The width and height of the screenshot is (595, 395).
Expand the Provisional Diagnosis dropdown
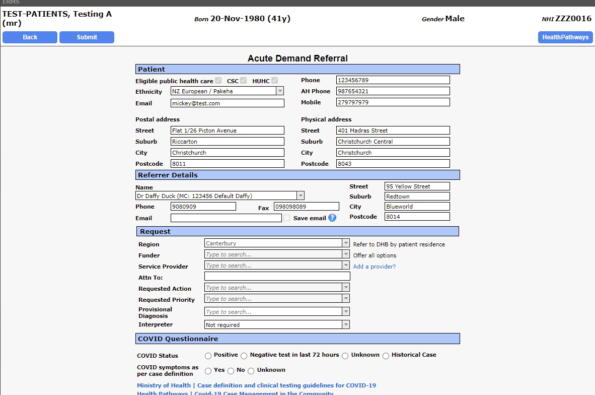point(345,312)
